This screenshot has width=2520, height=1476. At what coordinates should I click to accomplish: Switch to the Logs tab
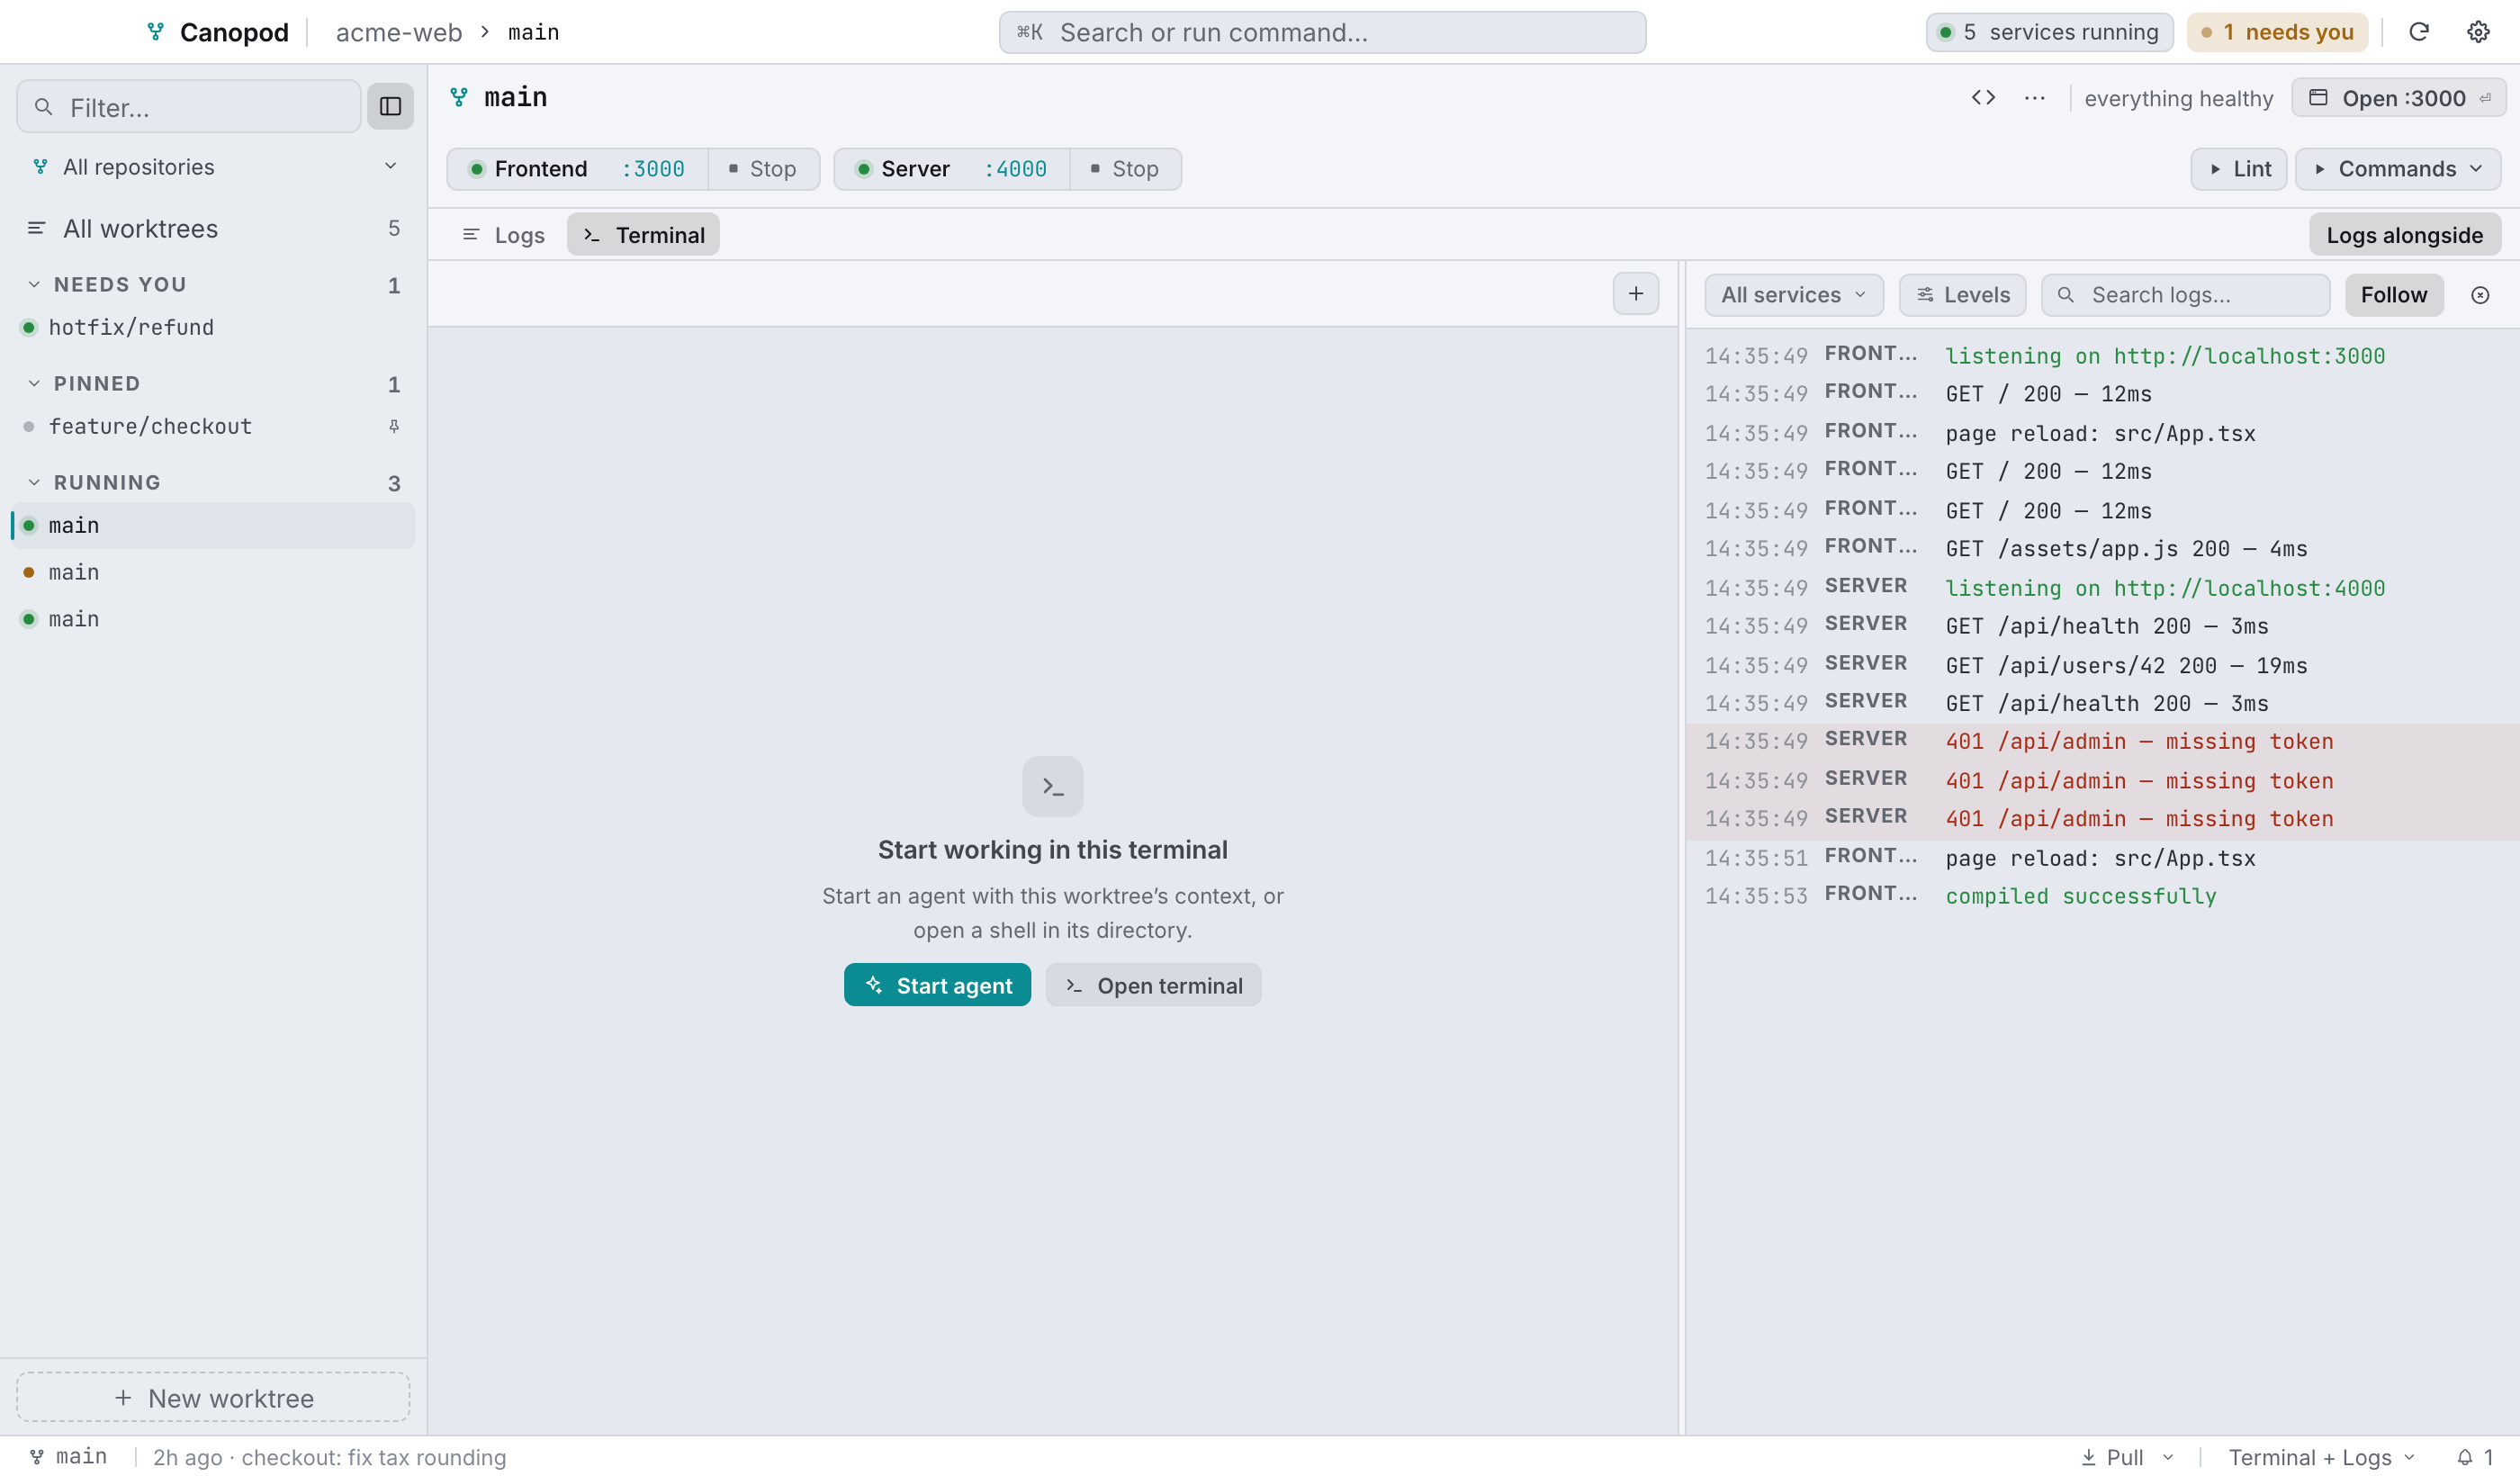coord(504,235)
